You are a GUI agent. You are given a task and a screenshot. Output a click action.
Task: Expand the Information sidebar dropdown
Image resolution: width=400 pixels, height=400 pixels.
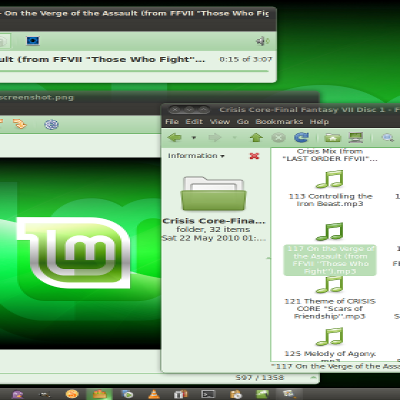coord(196,156)
